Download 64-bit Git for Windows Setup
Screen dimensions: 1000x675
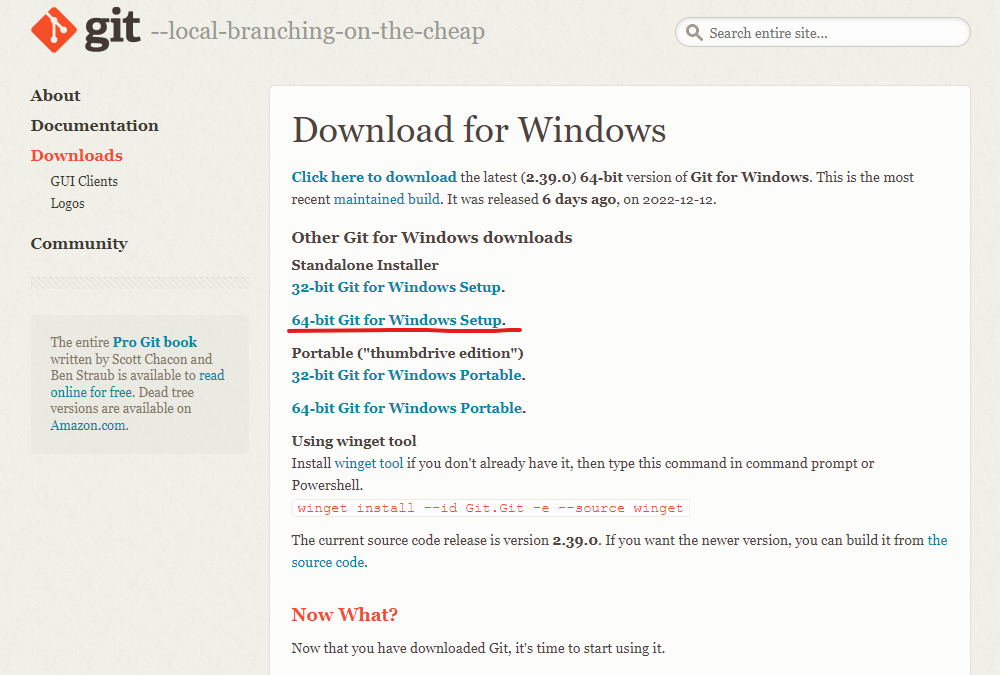pos(396,320)
